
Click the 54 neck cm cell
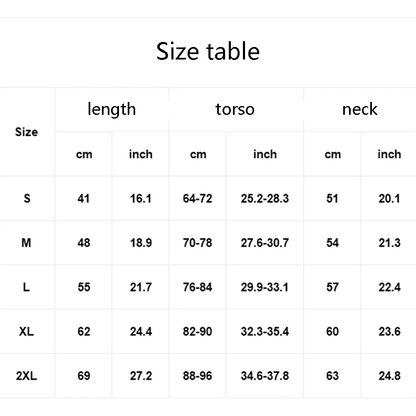click(x=332, y=243)
